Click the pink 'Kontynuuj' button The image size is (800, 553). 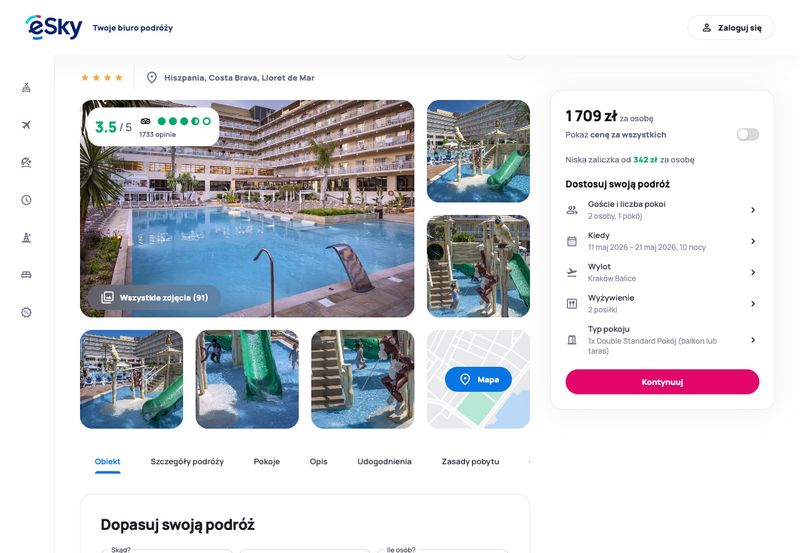point(662,382)
